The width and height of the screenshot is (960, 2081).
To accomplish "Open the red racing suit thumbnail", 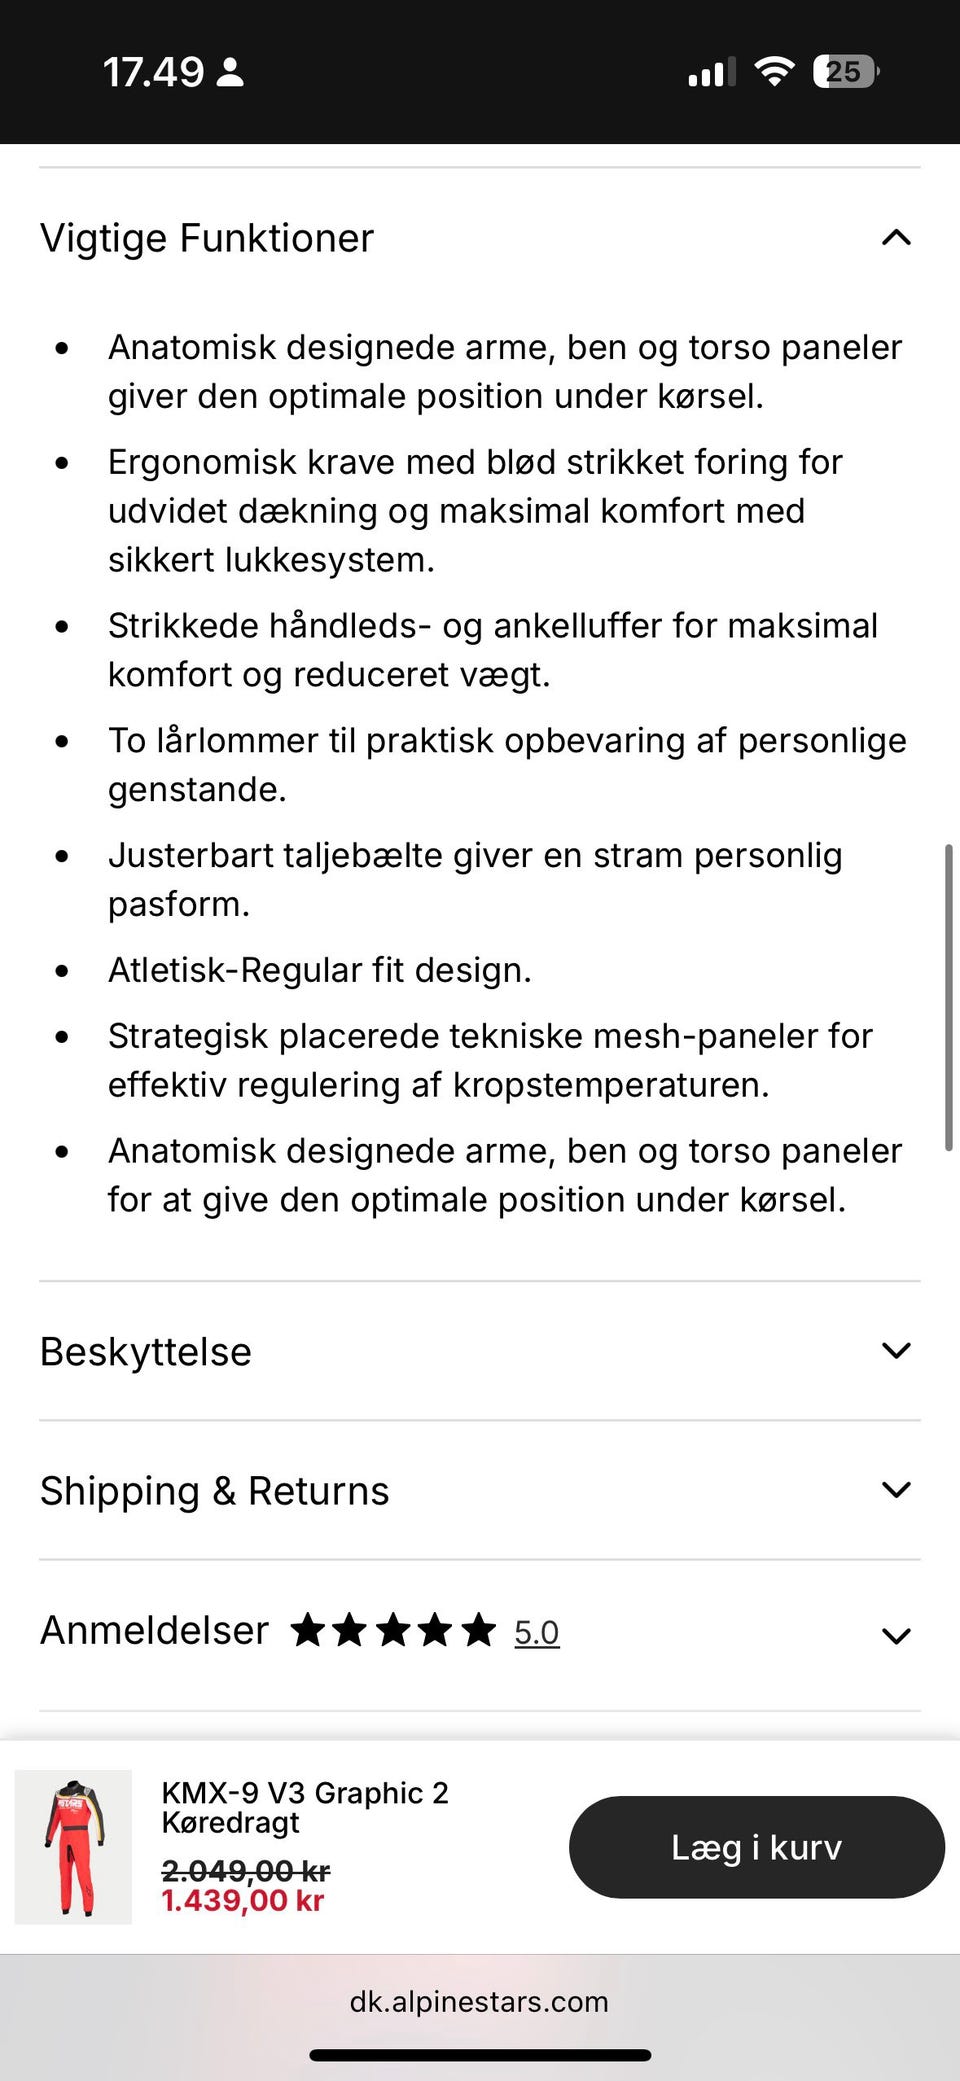I will tap(73, 1846).
